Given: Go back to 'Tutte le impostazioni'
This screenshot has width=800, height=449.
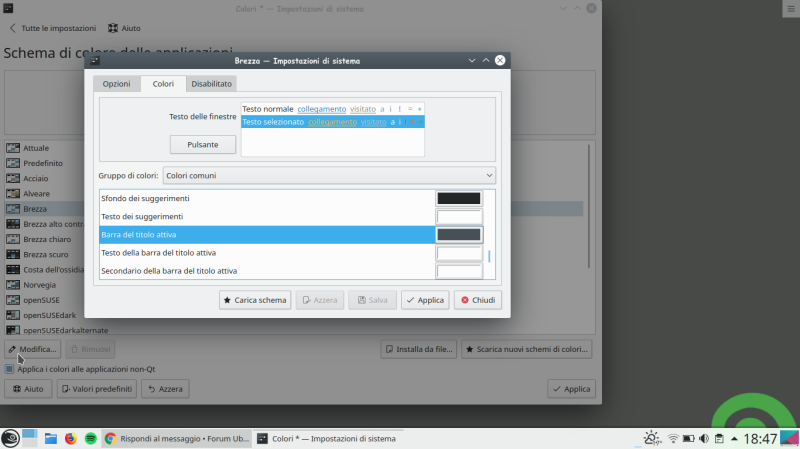Looking at the screenshot, I should point(53,28).
